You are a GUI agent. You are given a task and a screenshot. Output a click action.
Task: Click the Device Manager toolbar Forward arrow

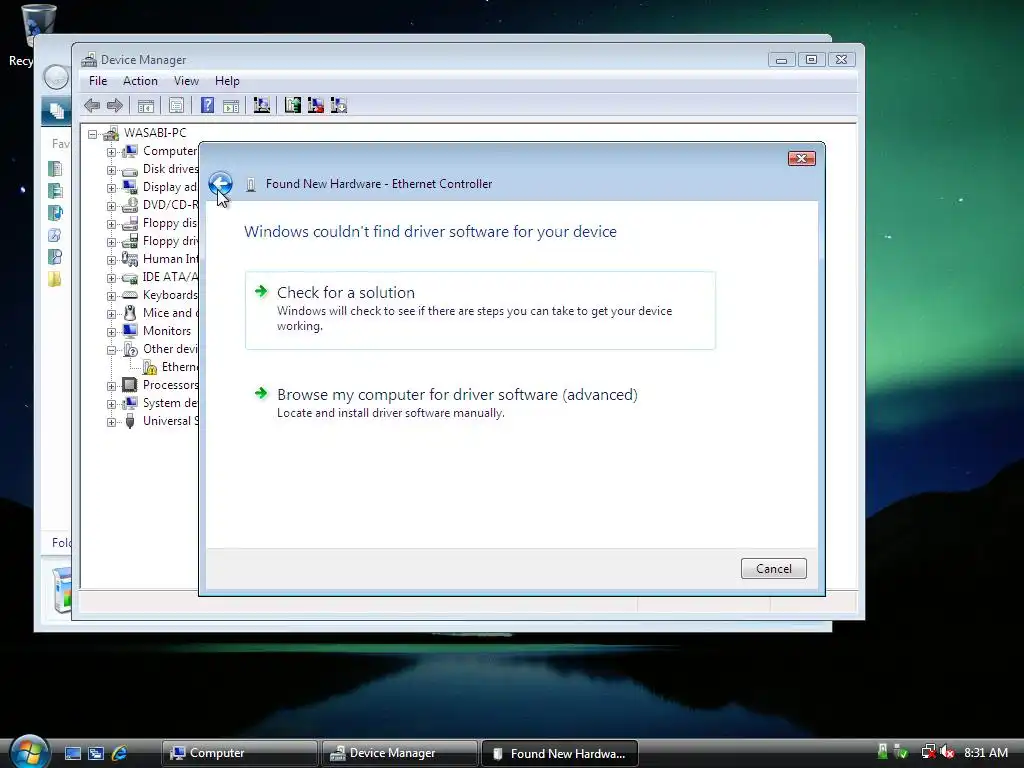pyautogui.click(x=115, y=105)
